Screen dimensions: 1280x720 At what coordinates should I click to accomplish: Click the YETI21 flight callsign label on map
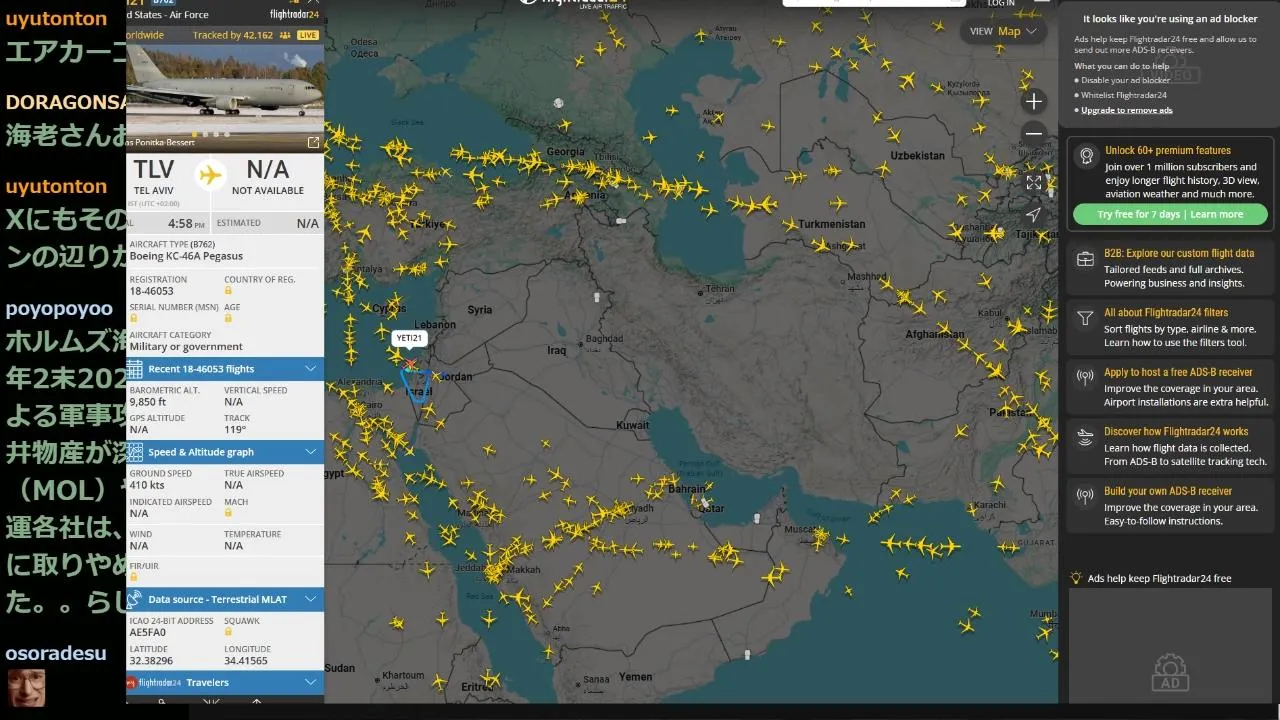(408, 338)
